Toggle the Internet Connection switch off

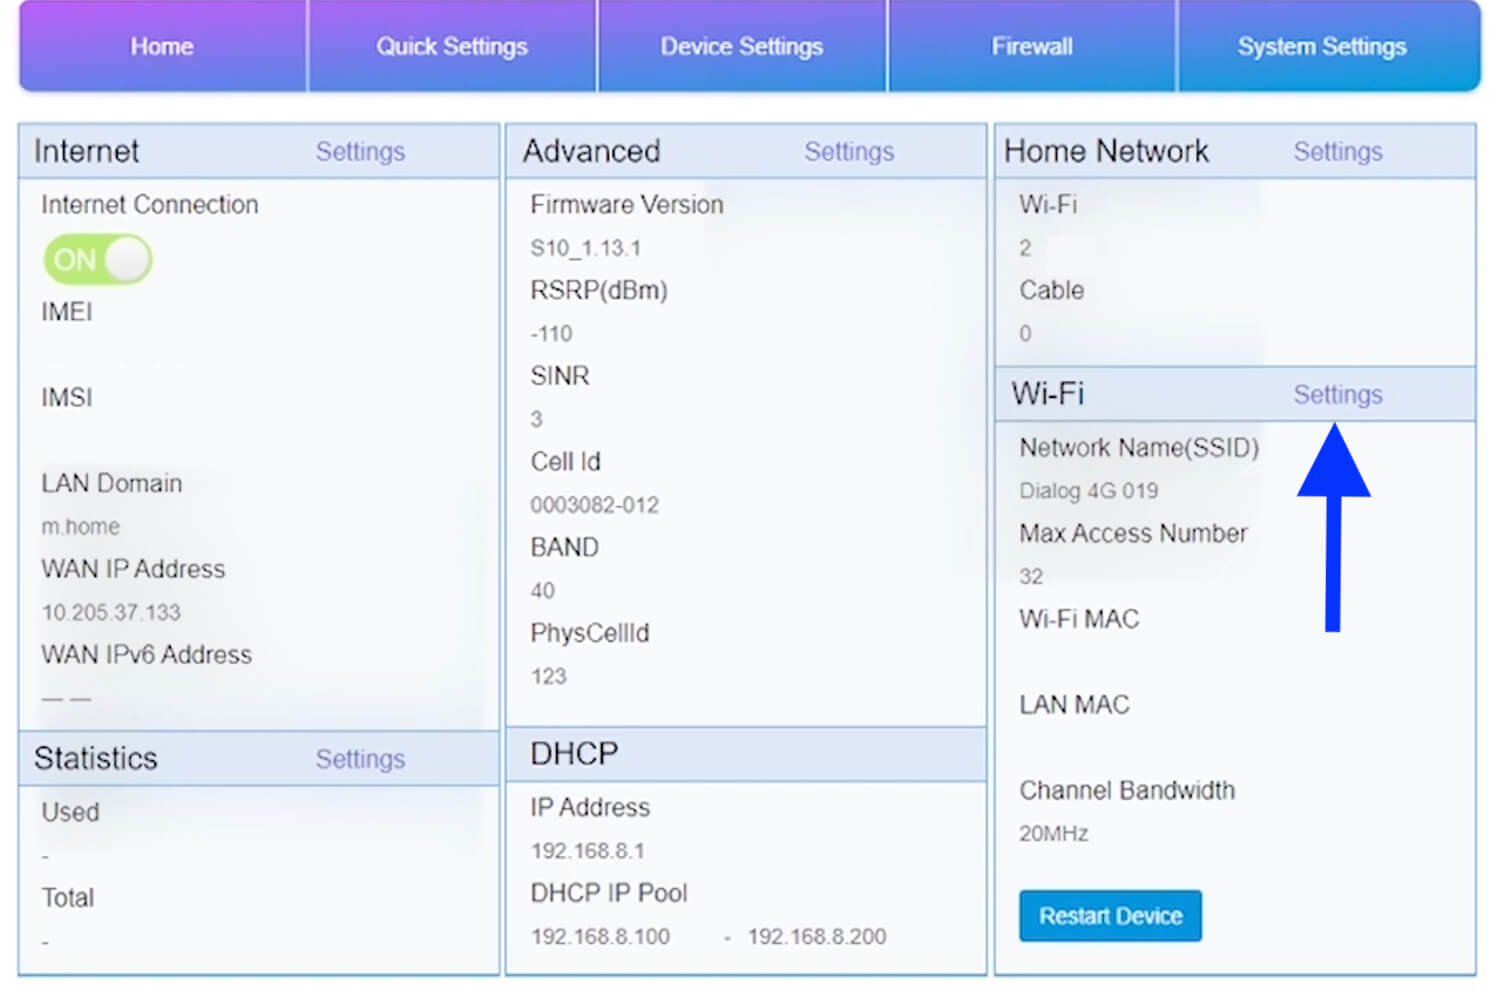point(98,260)
